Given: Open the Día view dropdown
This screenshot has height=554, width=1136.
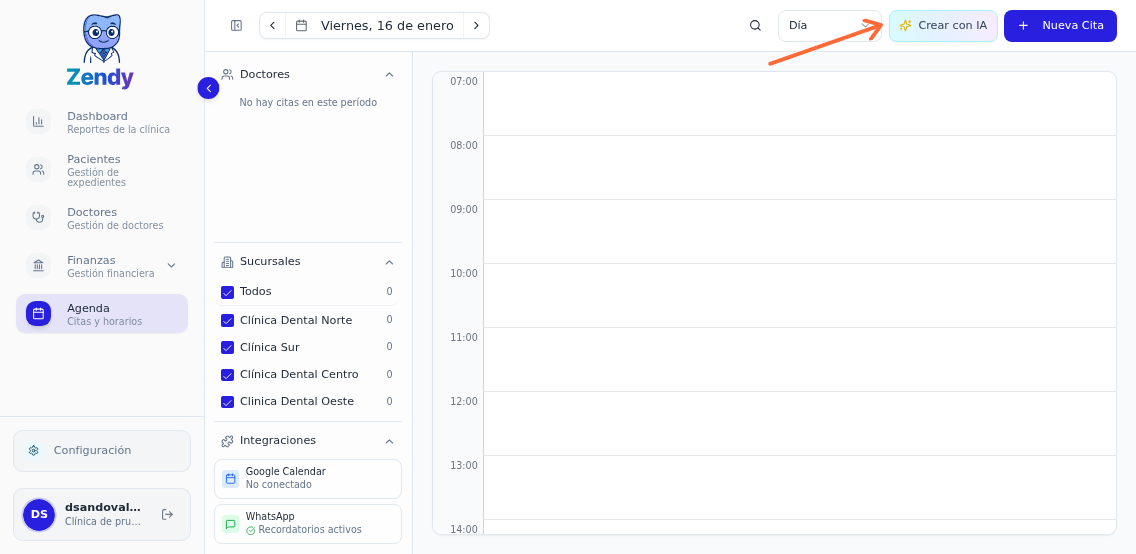Looking at the screenshot, I should 829,26.
